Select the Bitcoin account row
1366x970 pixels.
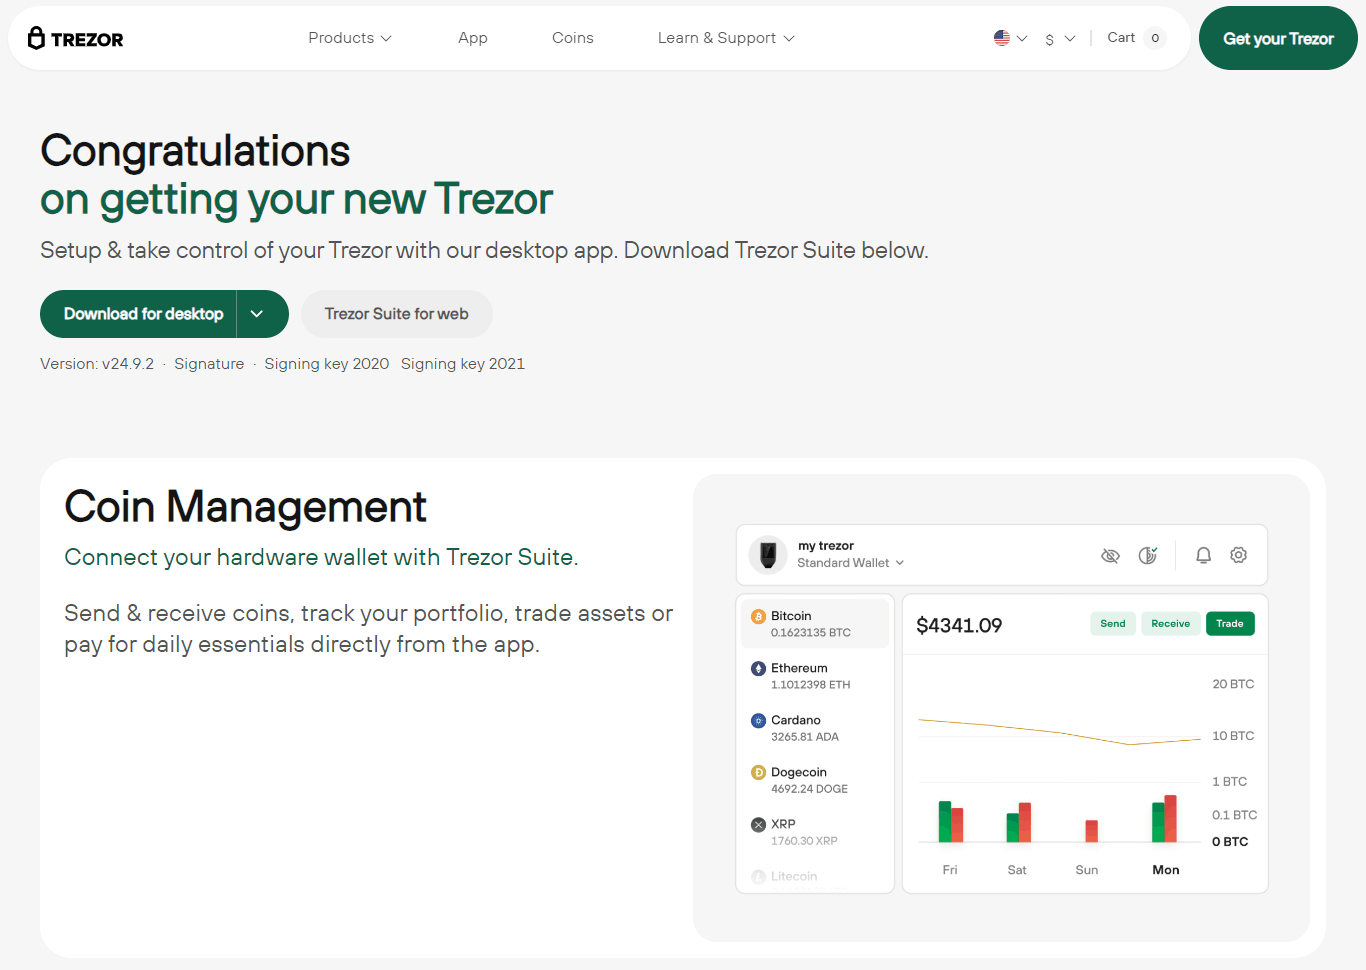(815, 624)
